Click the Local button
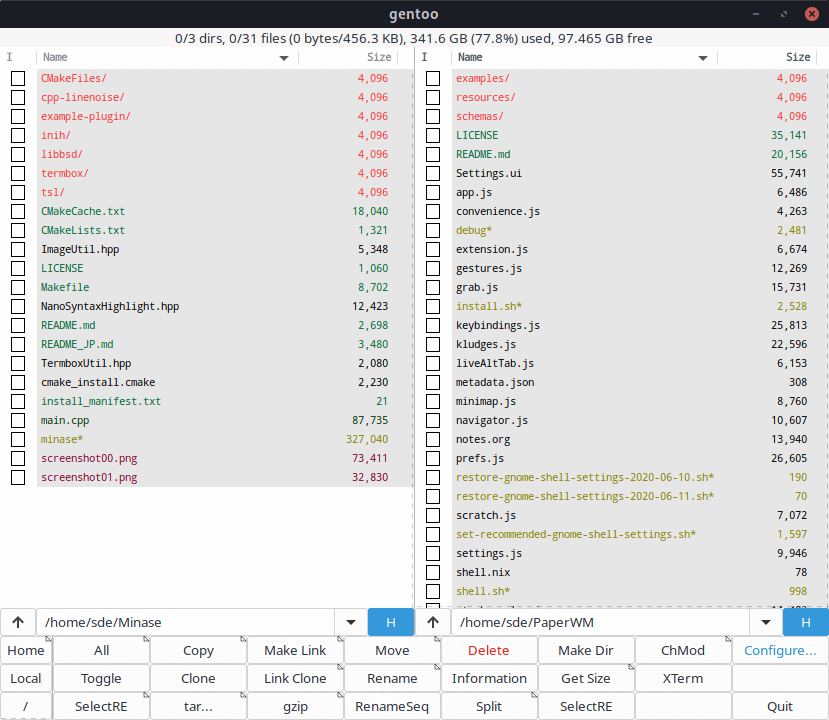The height and width of the screenshot is (720, 829). pyautogui.click(x=26, y=678)
